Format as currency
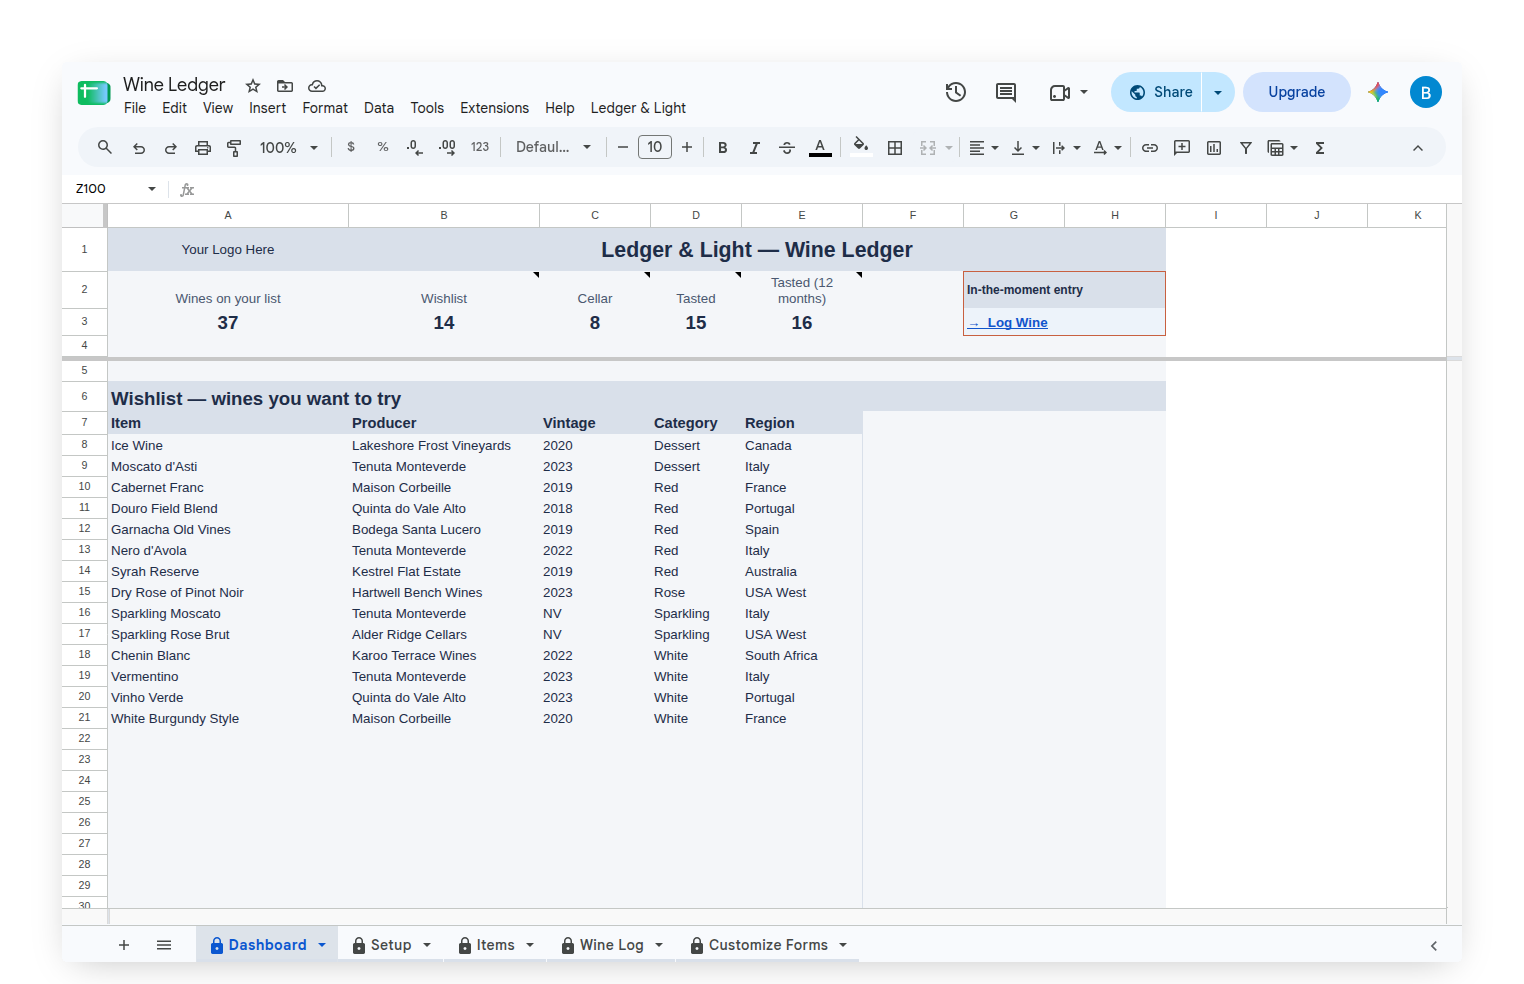Screen dimensions: 1524x984 click(x=351, y=147)
